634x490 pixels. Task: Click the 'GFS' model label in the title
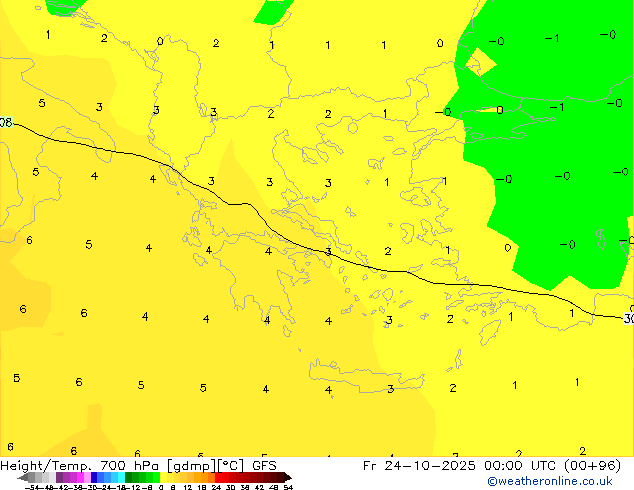click(264, 466)
